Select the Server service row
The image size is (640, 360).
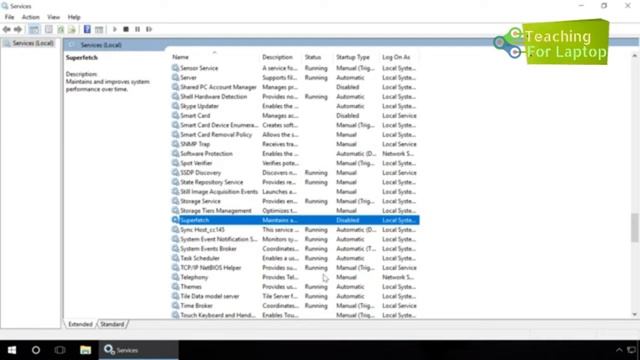pyautogui.click(x=295, y=78)
